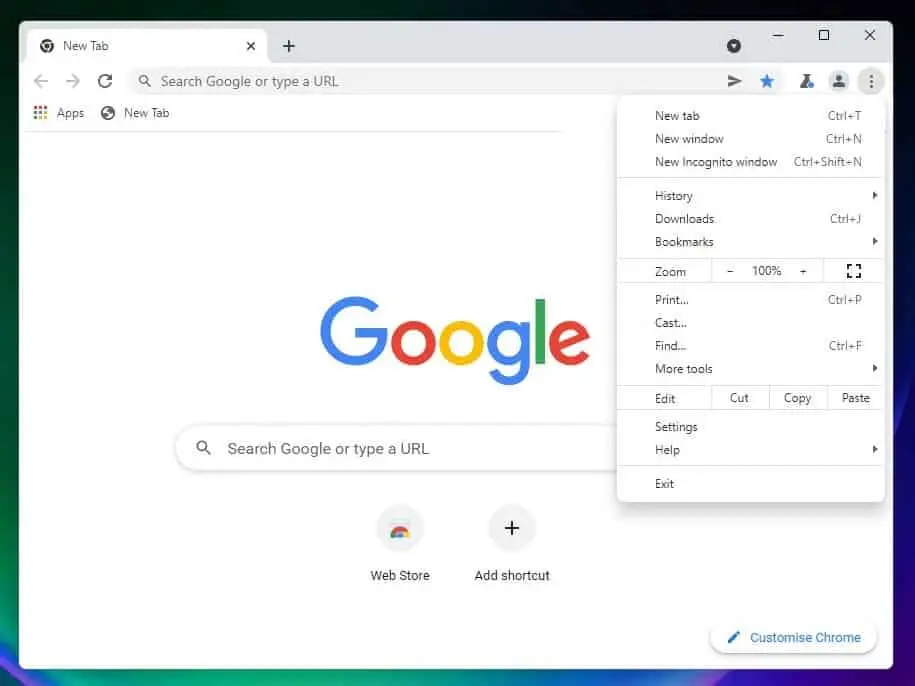Choose Cast... from the menu
915x686 pixels.
click(x=750, y=323)
